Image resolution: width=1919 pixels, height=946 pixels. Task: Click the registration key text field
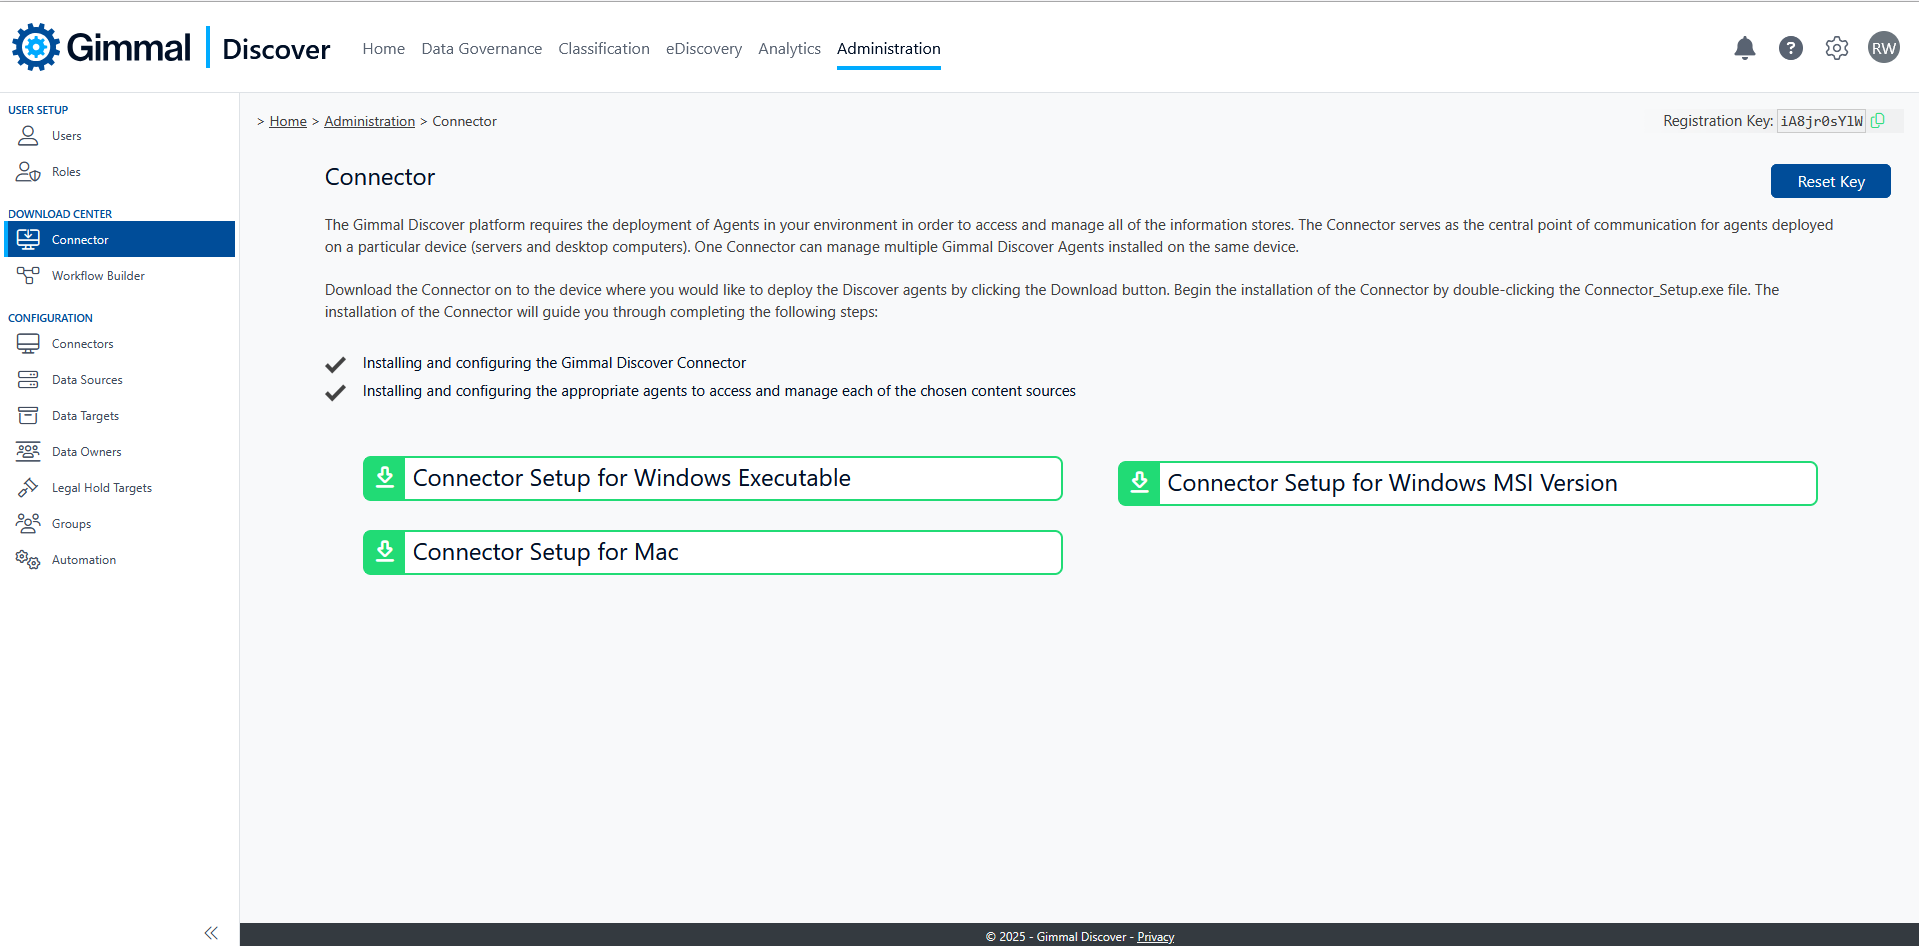1820,121
